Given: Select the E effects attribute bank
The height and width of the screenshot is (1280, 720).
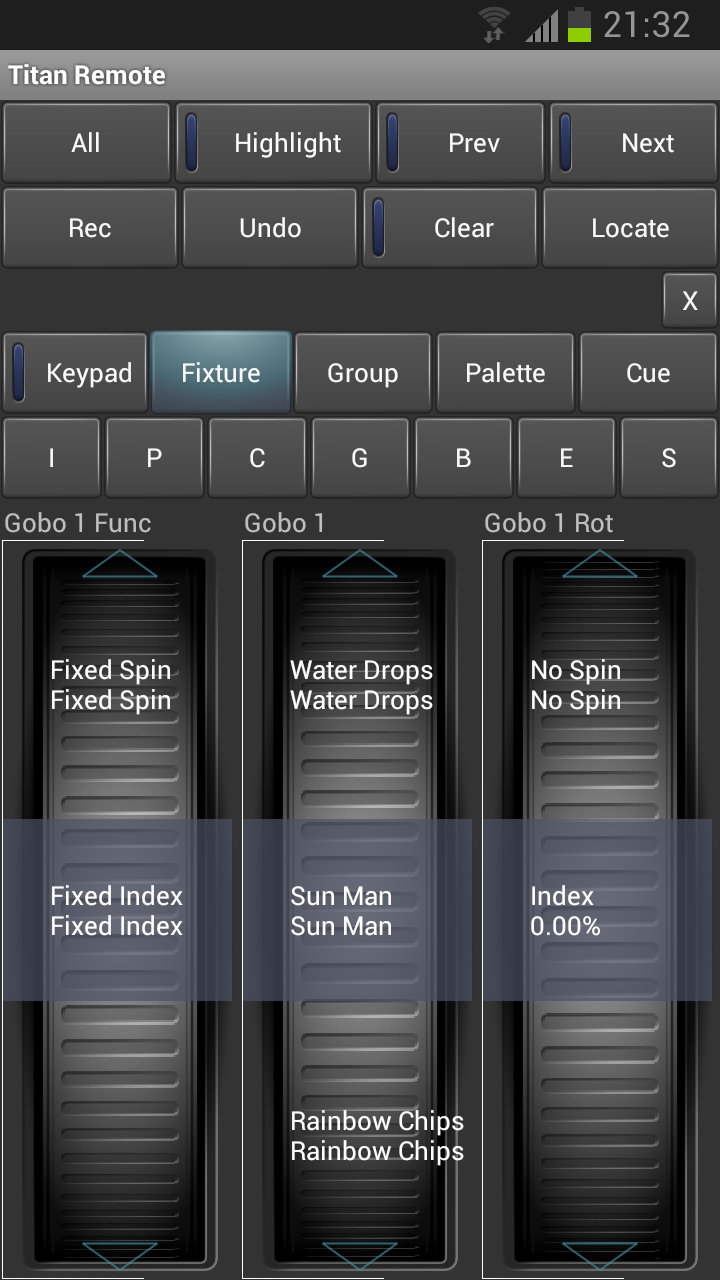Looking at the screenshot, I should tap(566, 457).
